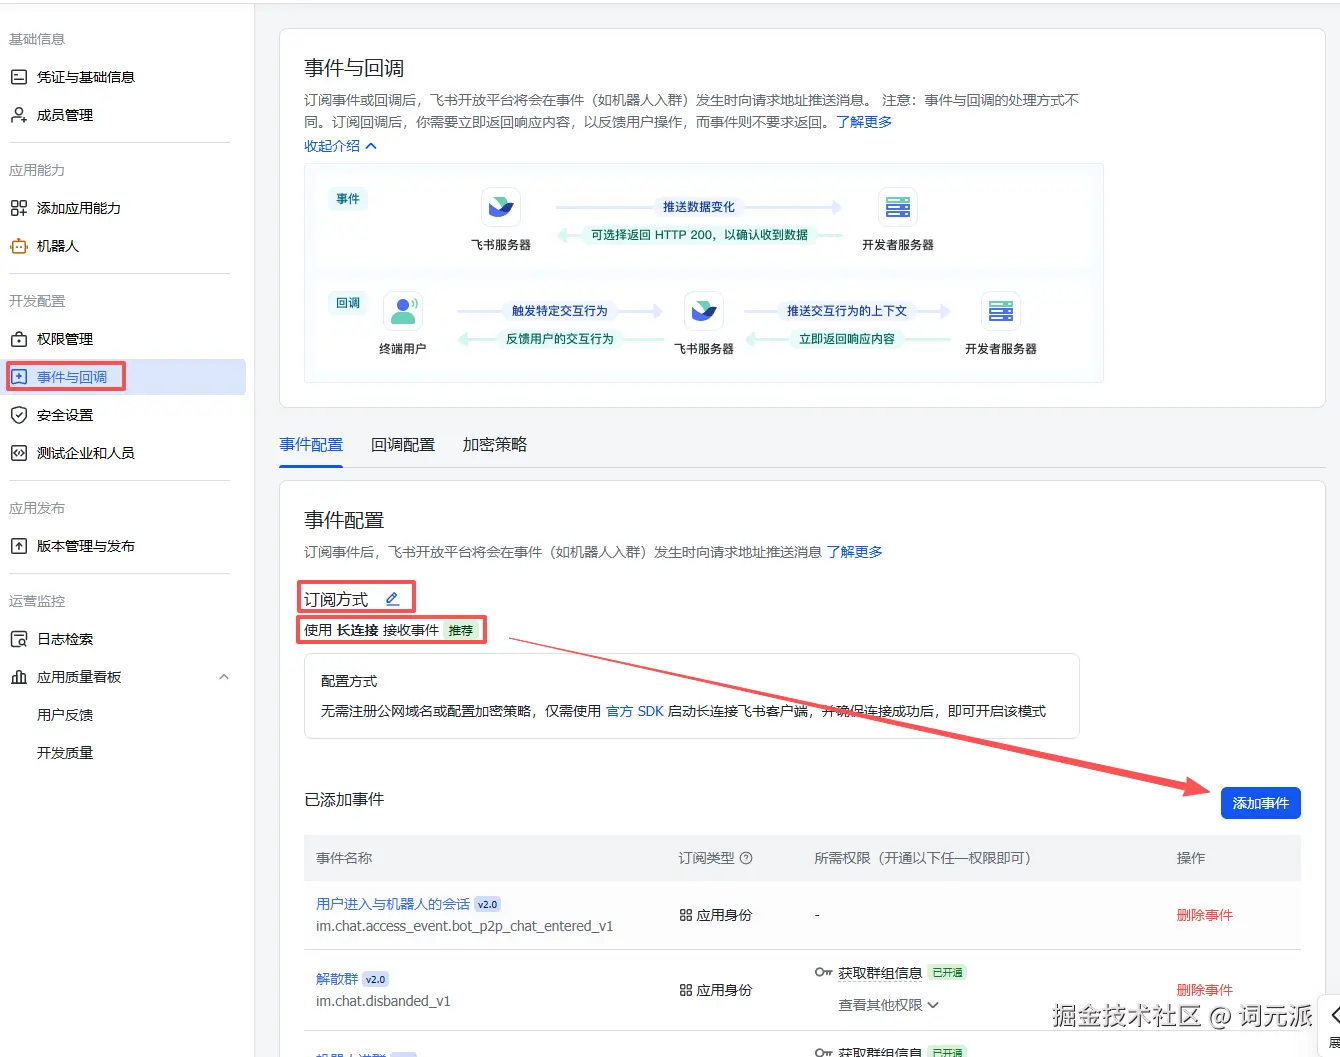Switch to the 事件配置 tab

point(311,445)
